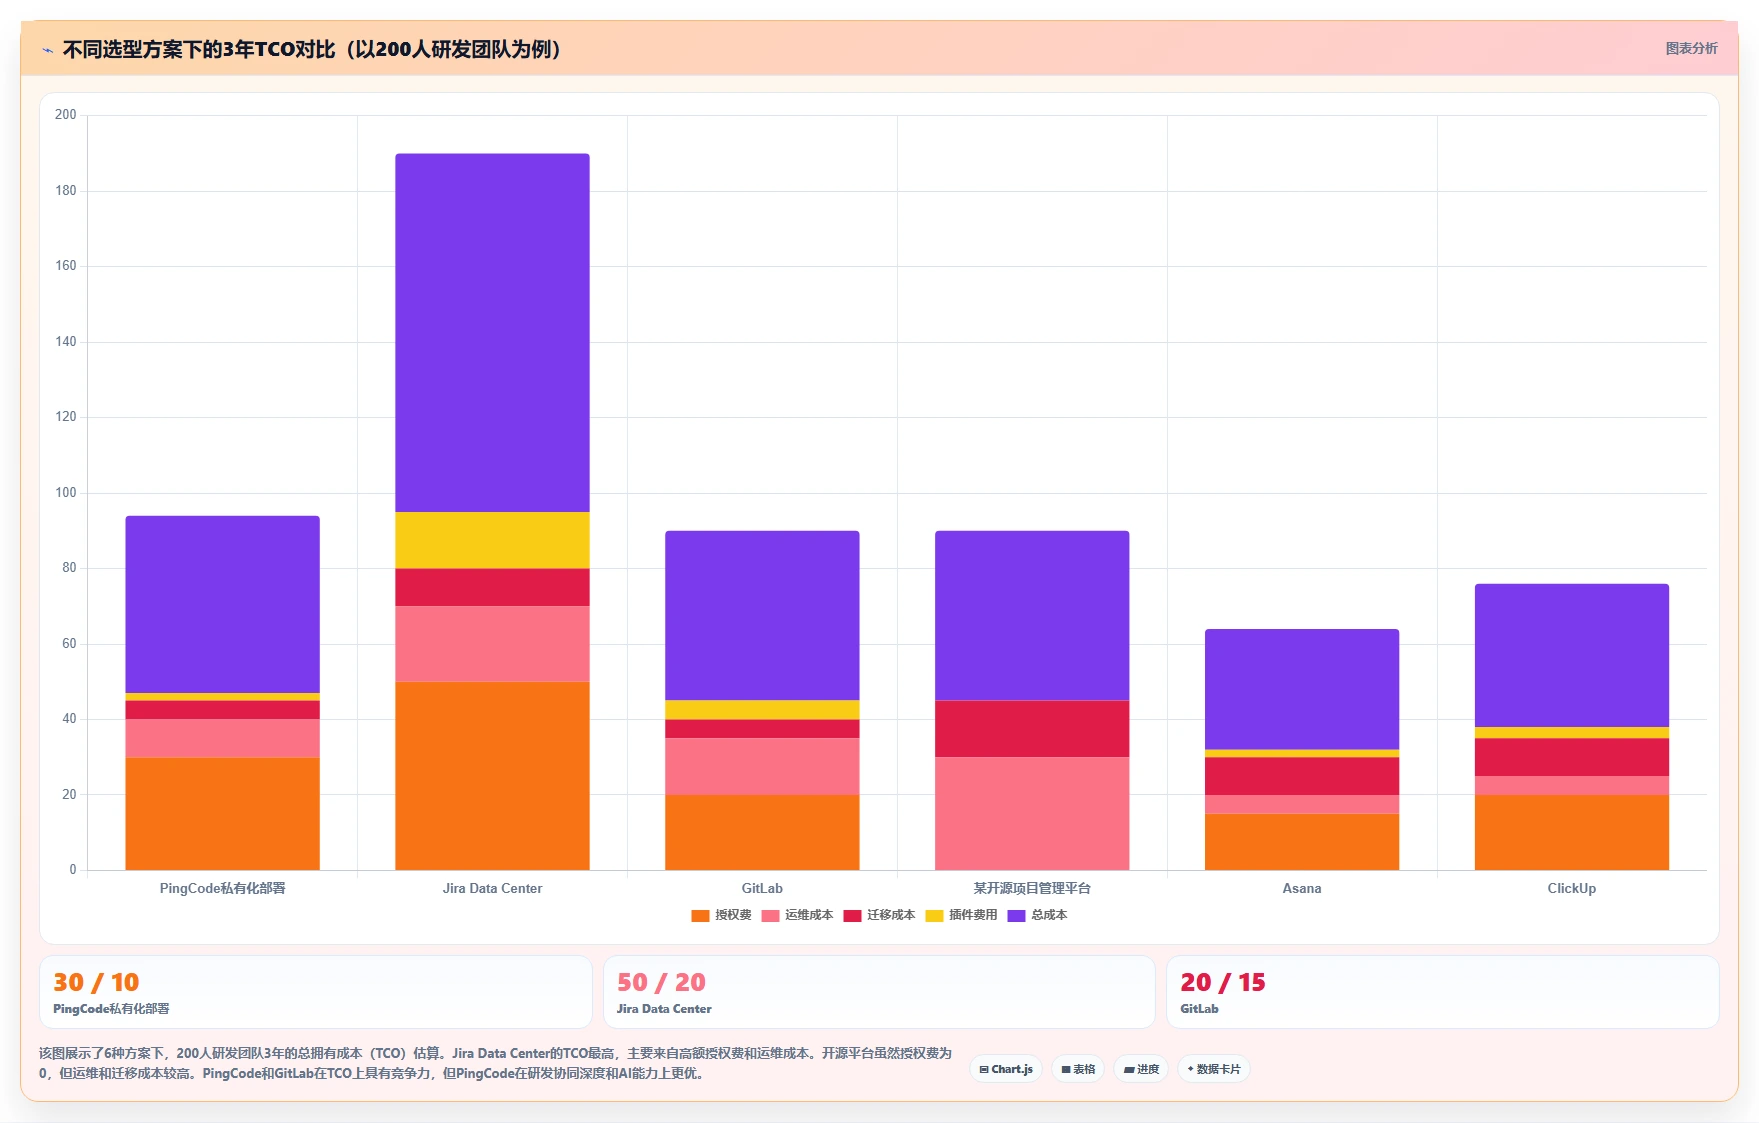Image resolution: width=1759 pixels, height=1123 pixels.
Task: Click the GitLab x-axis label
Action: tap(762, 888)
